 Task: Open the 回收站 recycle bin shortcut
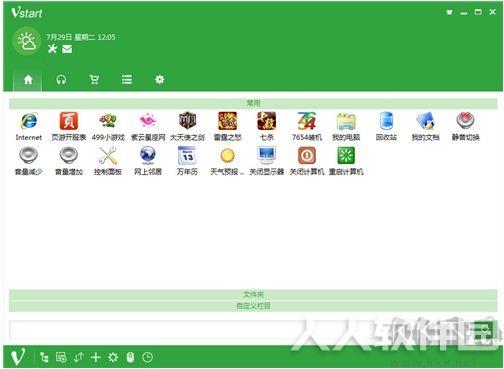[386, 121]
